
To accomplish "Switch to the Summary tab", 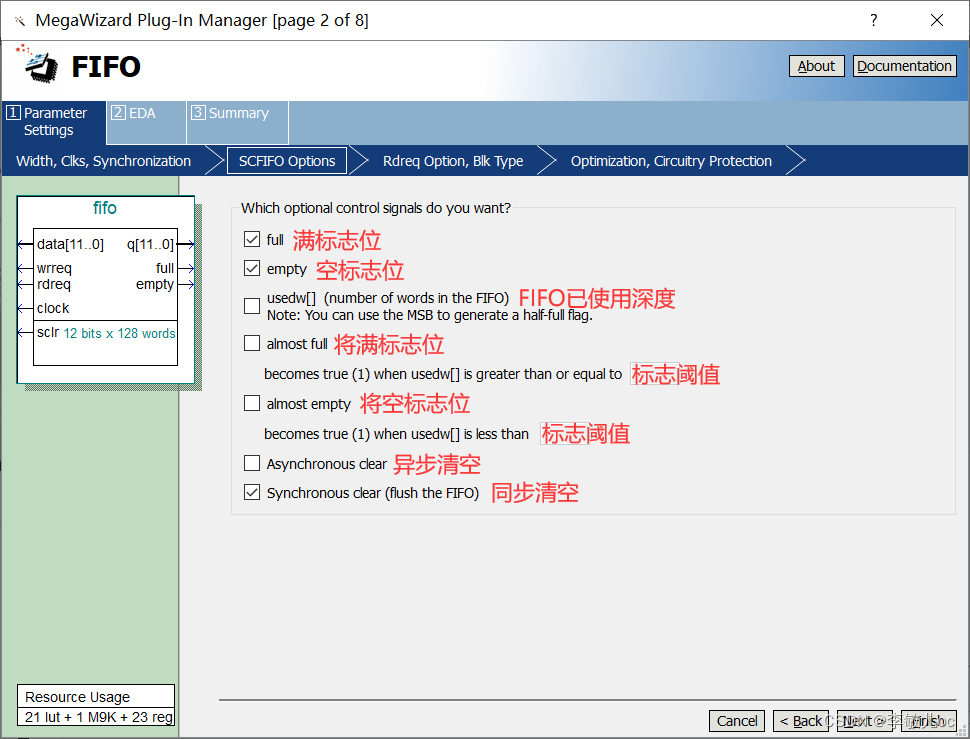I will pyautogui.click(x=238, y=122).
